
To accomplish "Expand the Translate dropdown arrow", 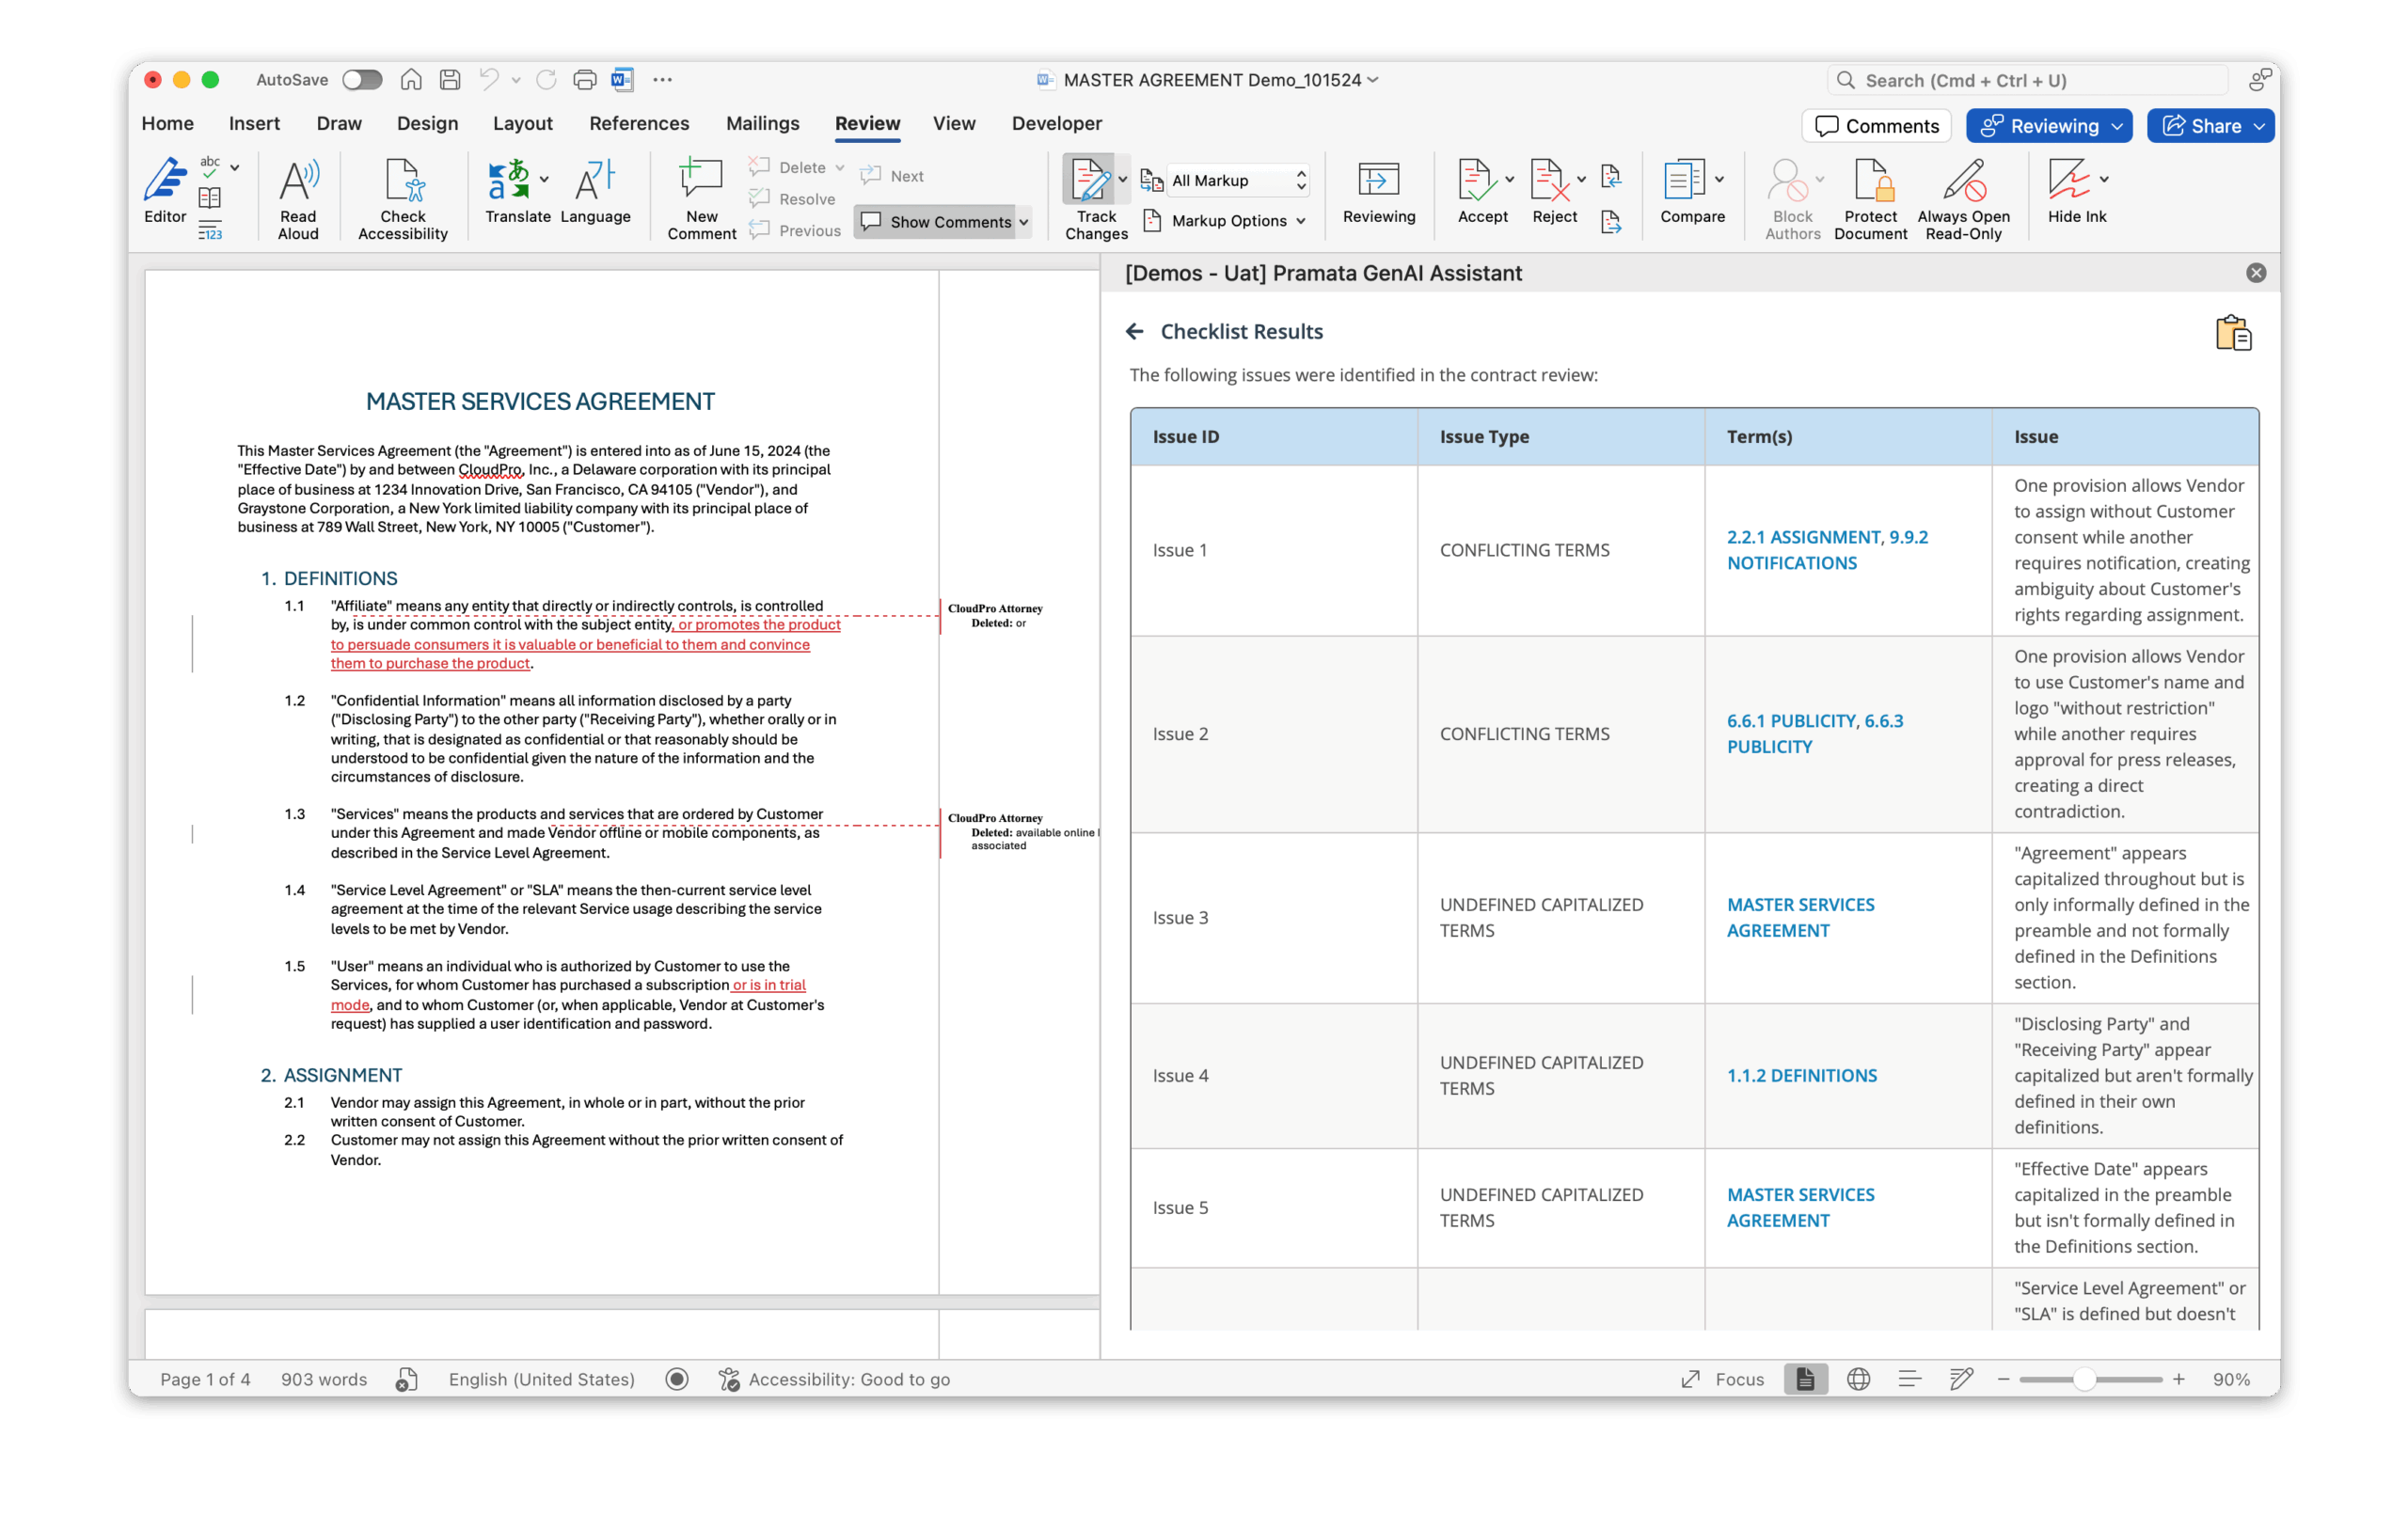I will coord(544,180).
